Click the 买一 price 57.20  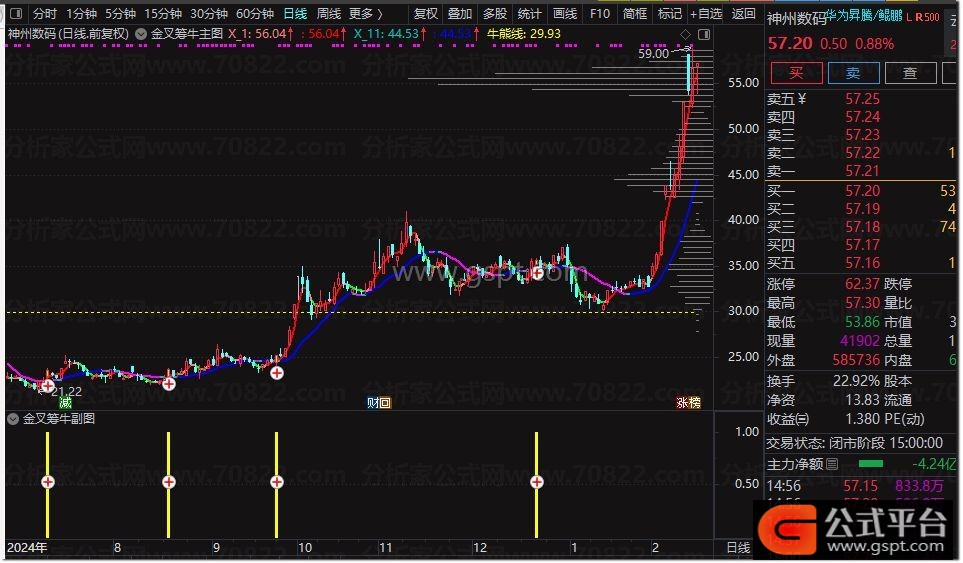click(862, 191)
